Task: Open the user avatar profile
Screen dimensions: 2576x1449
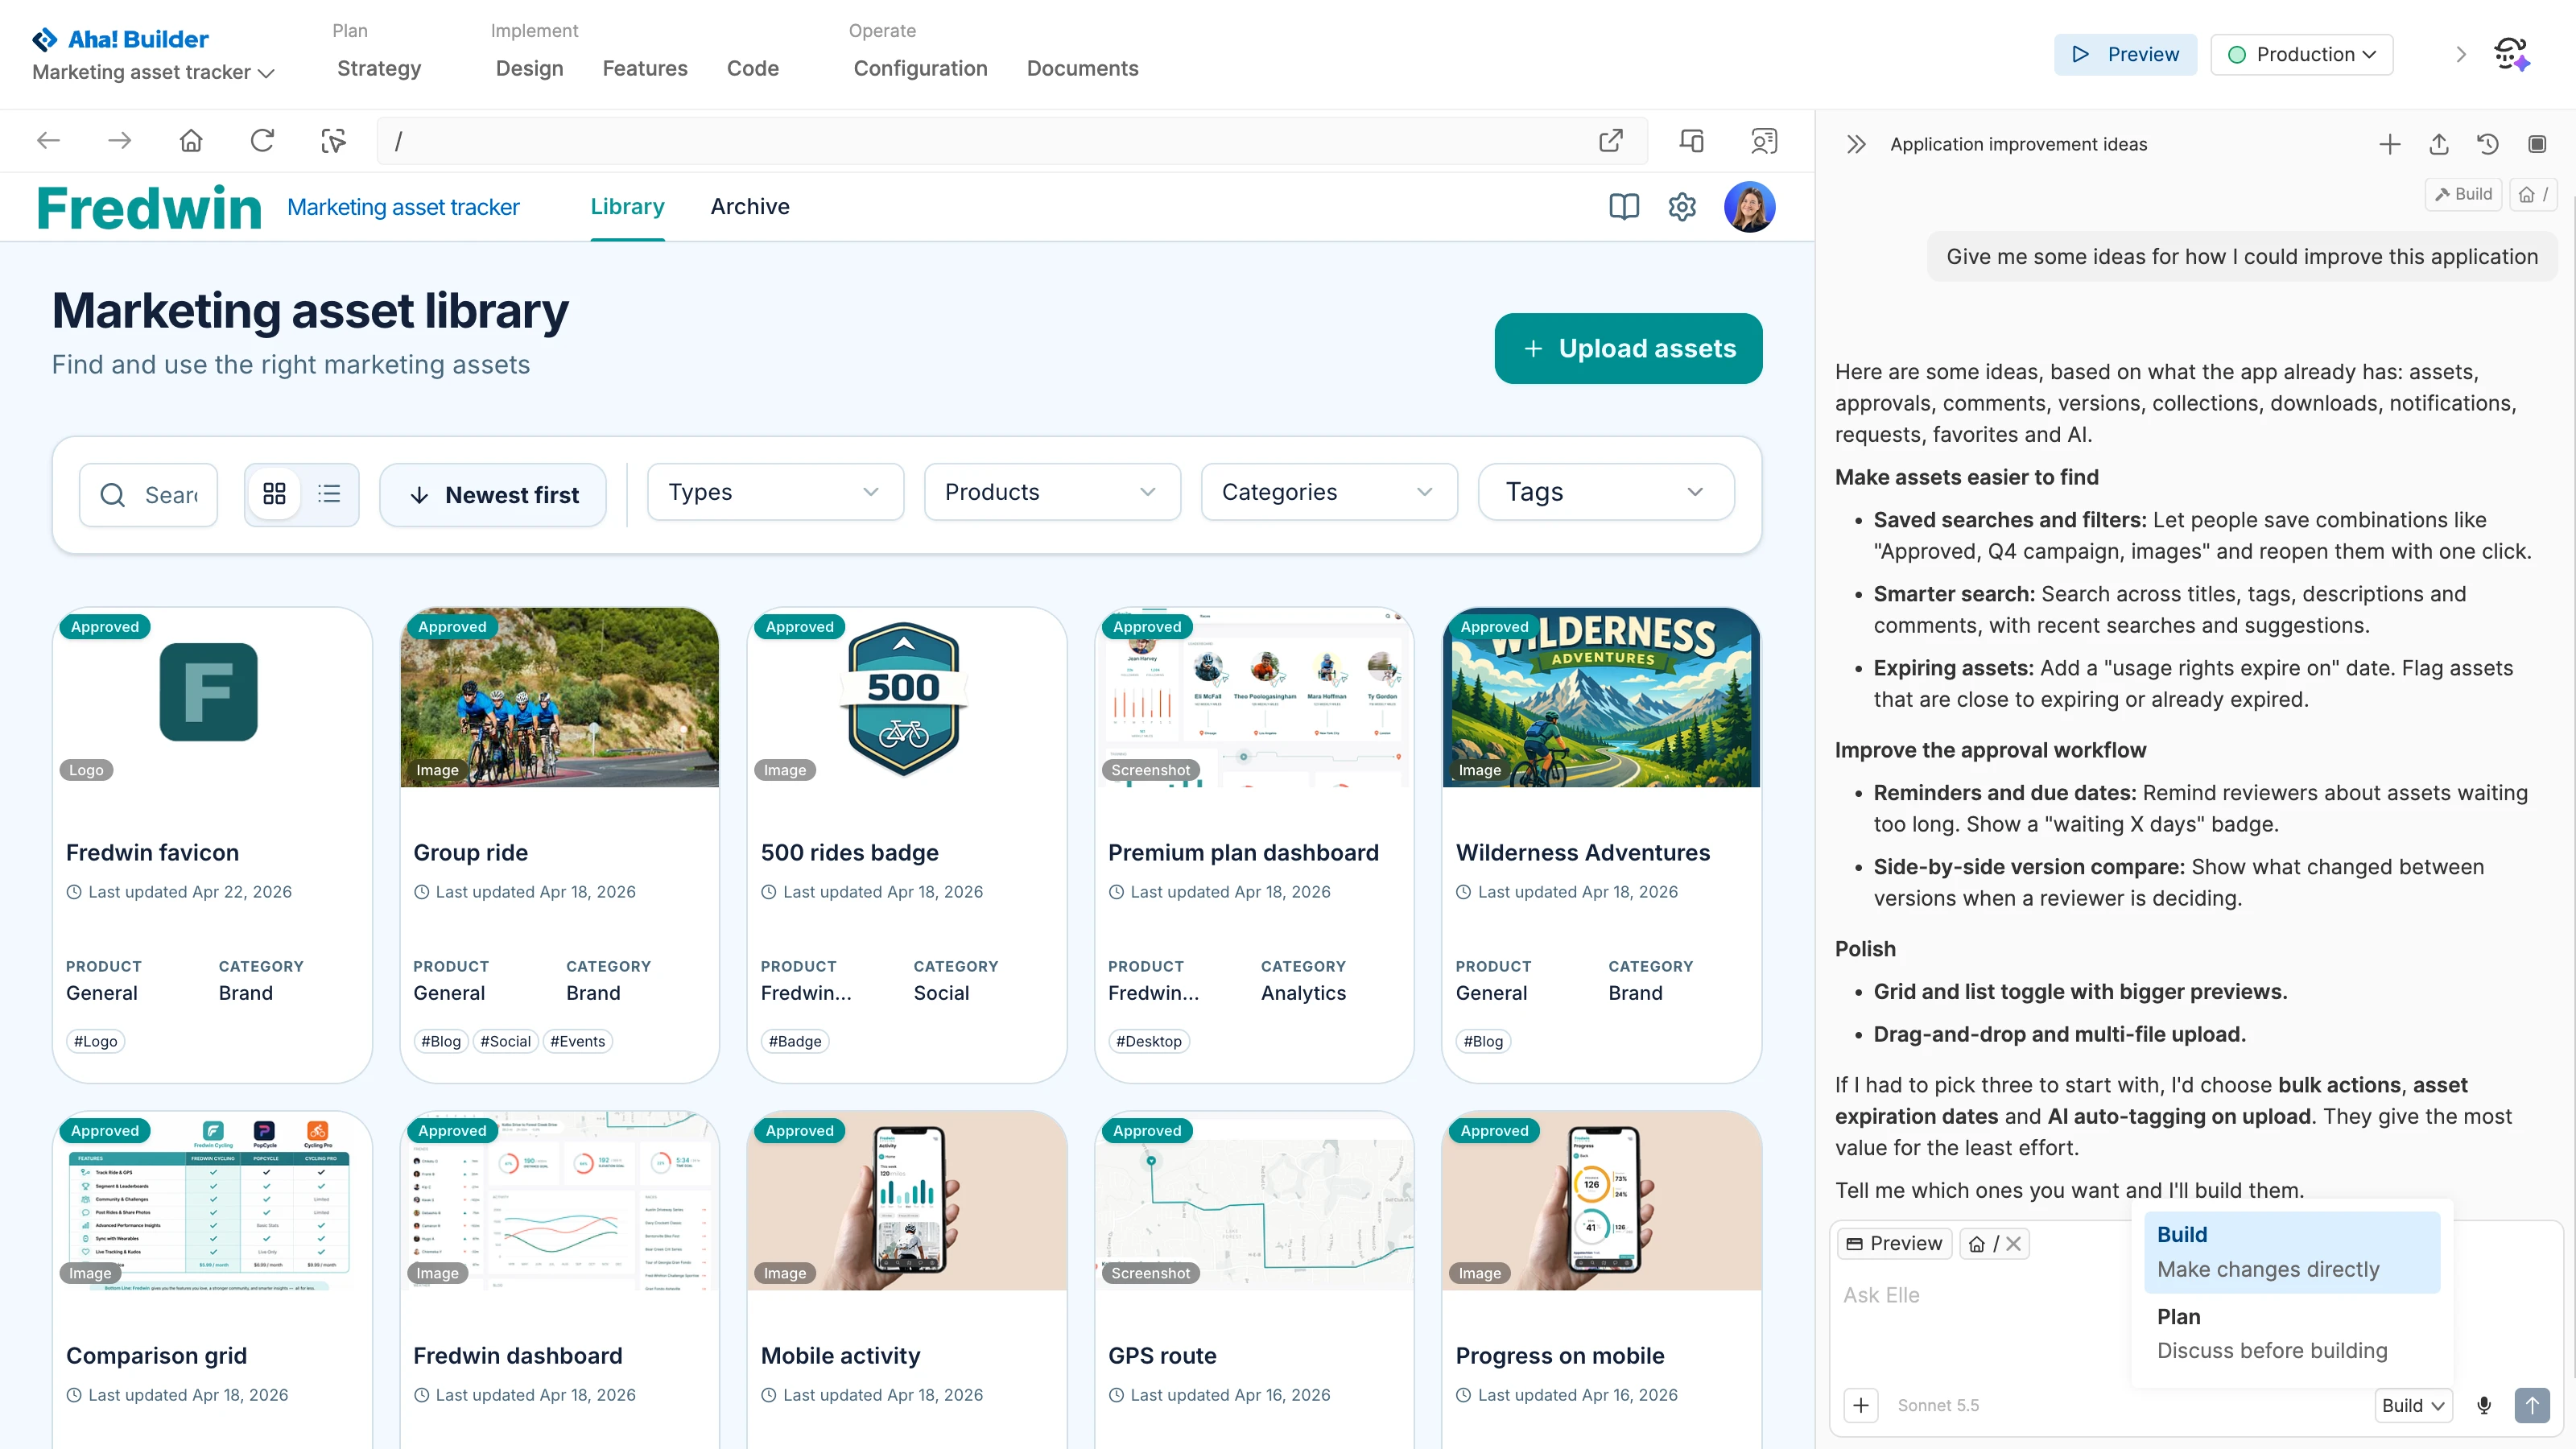Action: click(x=1749, y=207)
